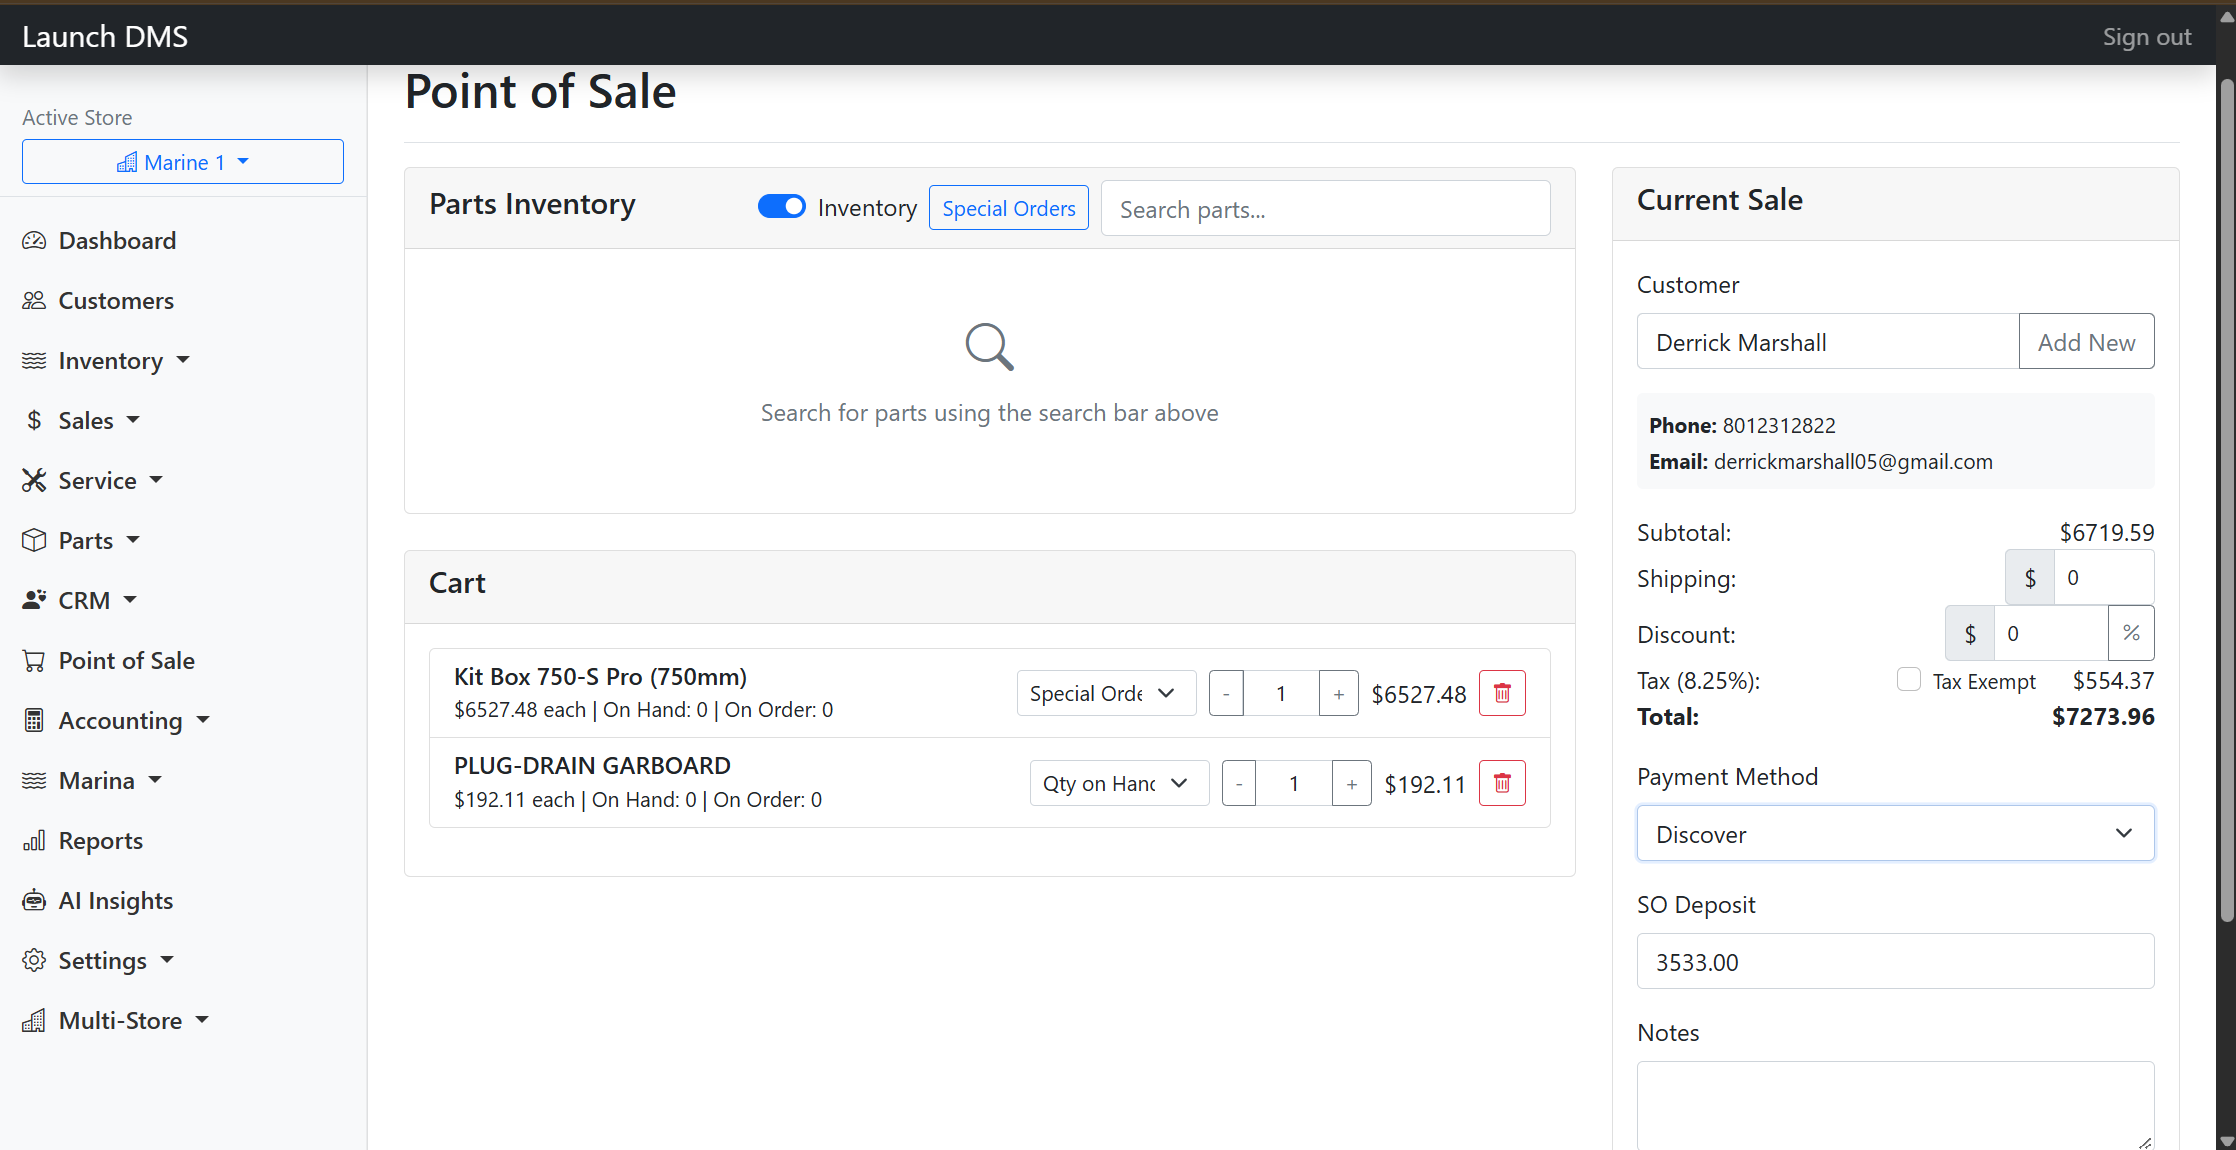The width and height of the screenshot is (2236, 1150).
Task: Click the Shipping amount field
Action: (2104, 577)
